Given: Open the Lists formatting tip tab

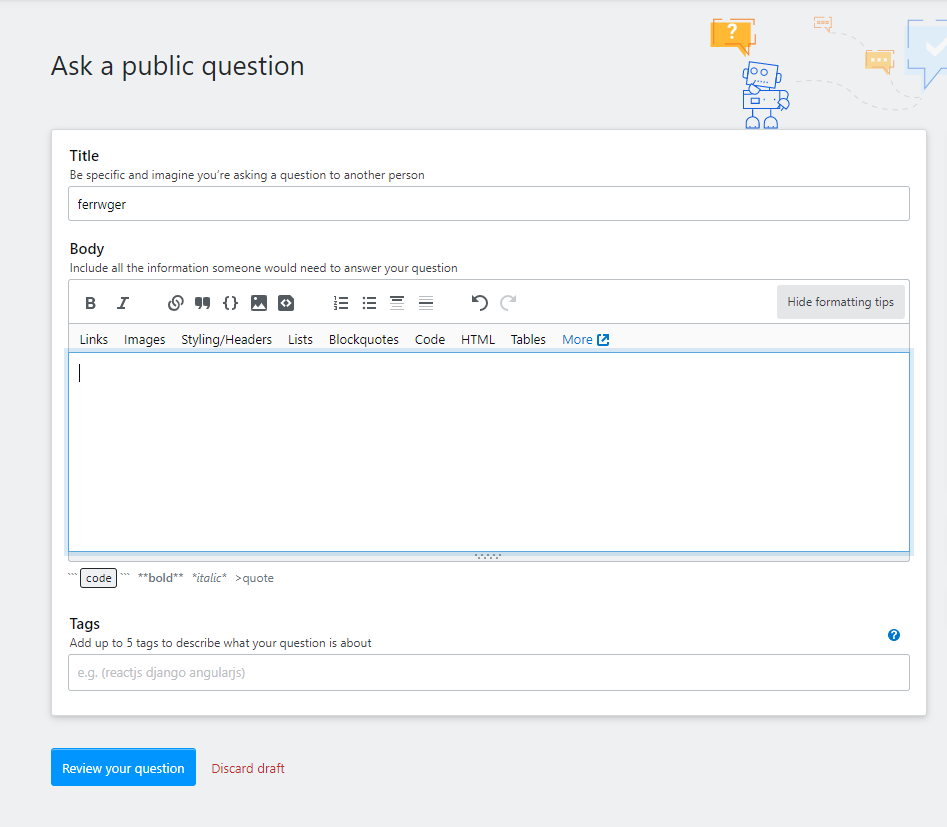Looking at the screenshot, I should point(300,339).
